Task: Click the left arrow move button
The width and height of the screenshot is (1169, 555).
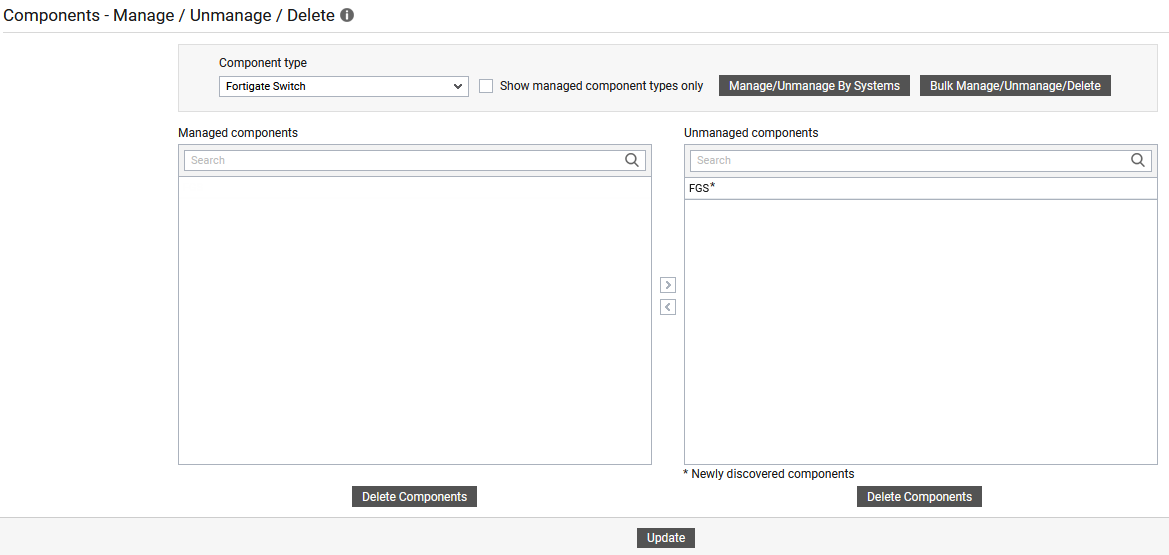Action: tap(668, 307)
